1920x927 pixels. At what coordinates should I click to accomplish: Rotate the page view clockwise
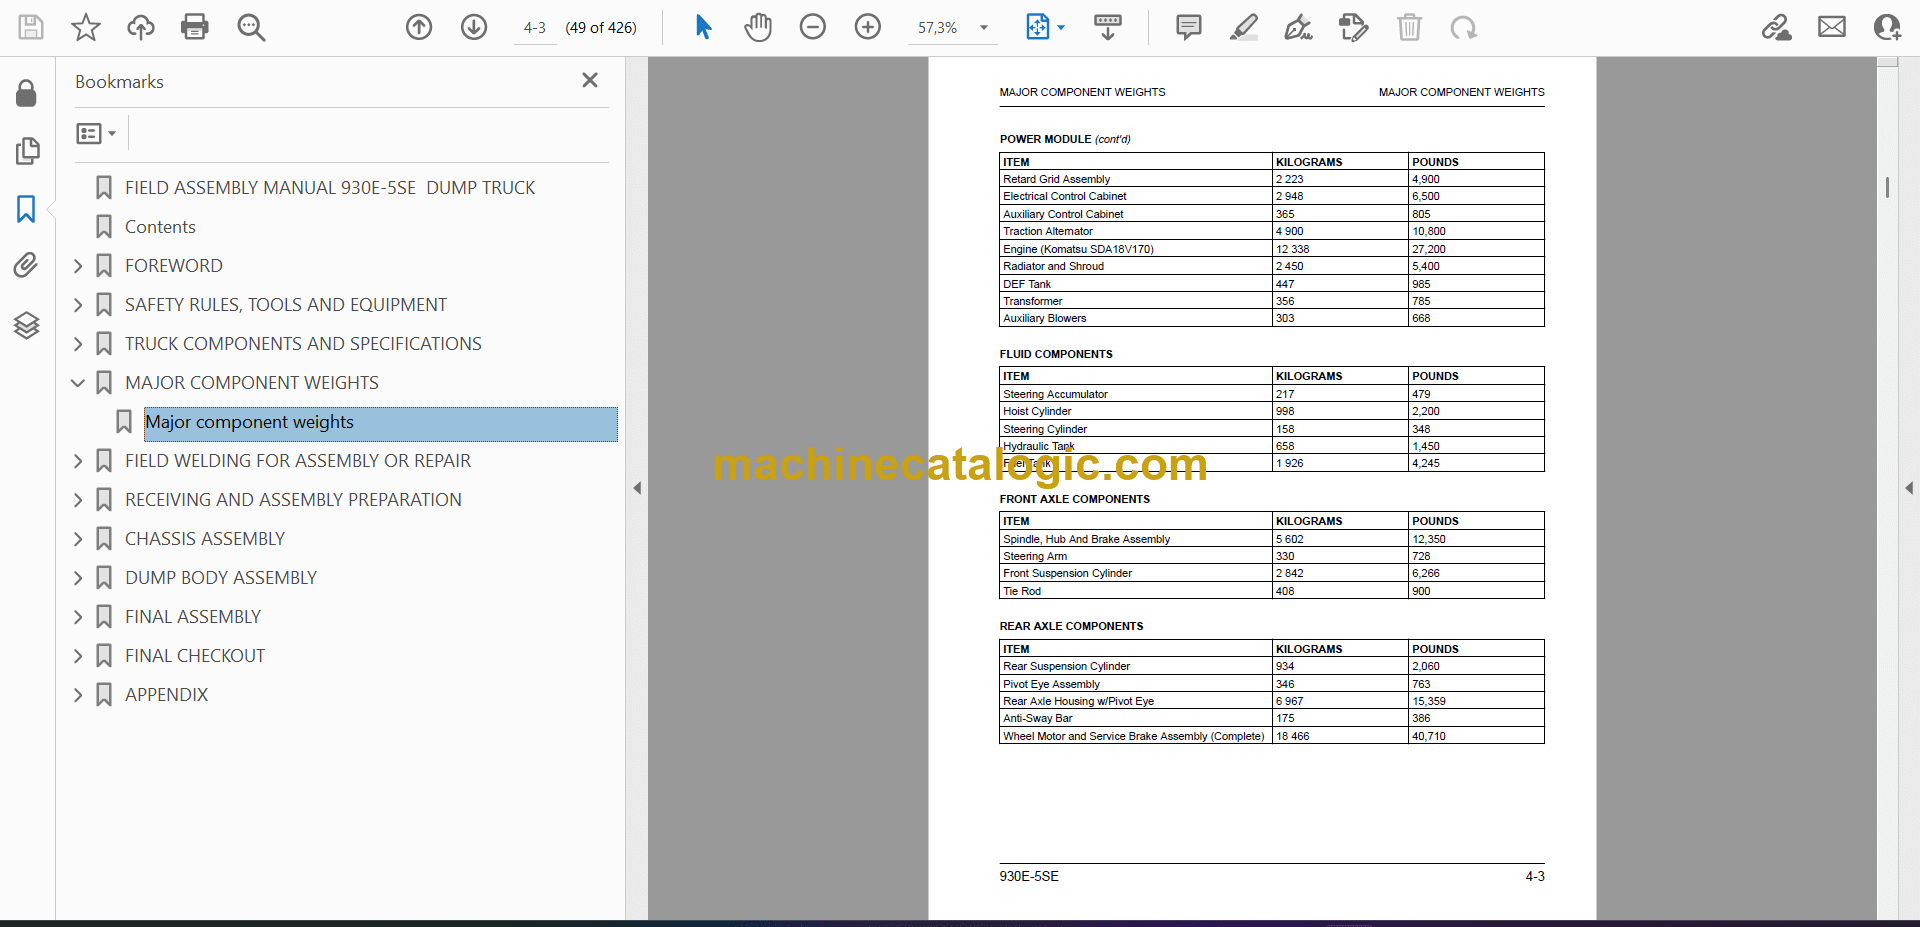[1464, 27]
